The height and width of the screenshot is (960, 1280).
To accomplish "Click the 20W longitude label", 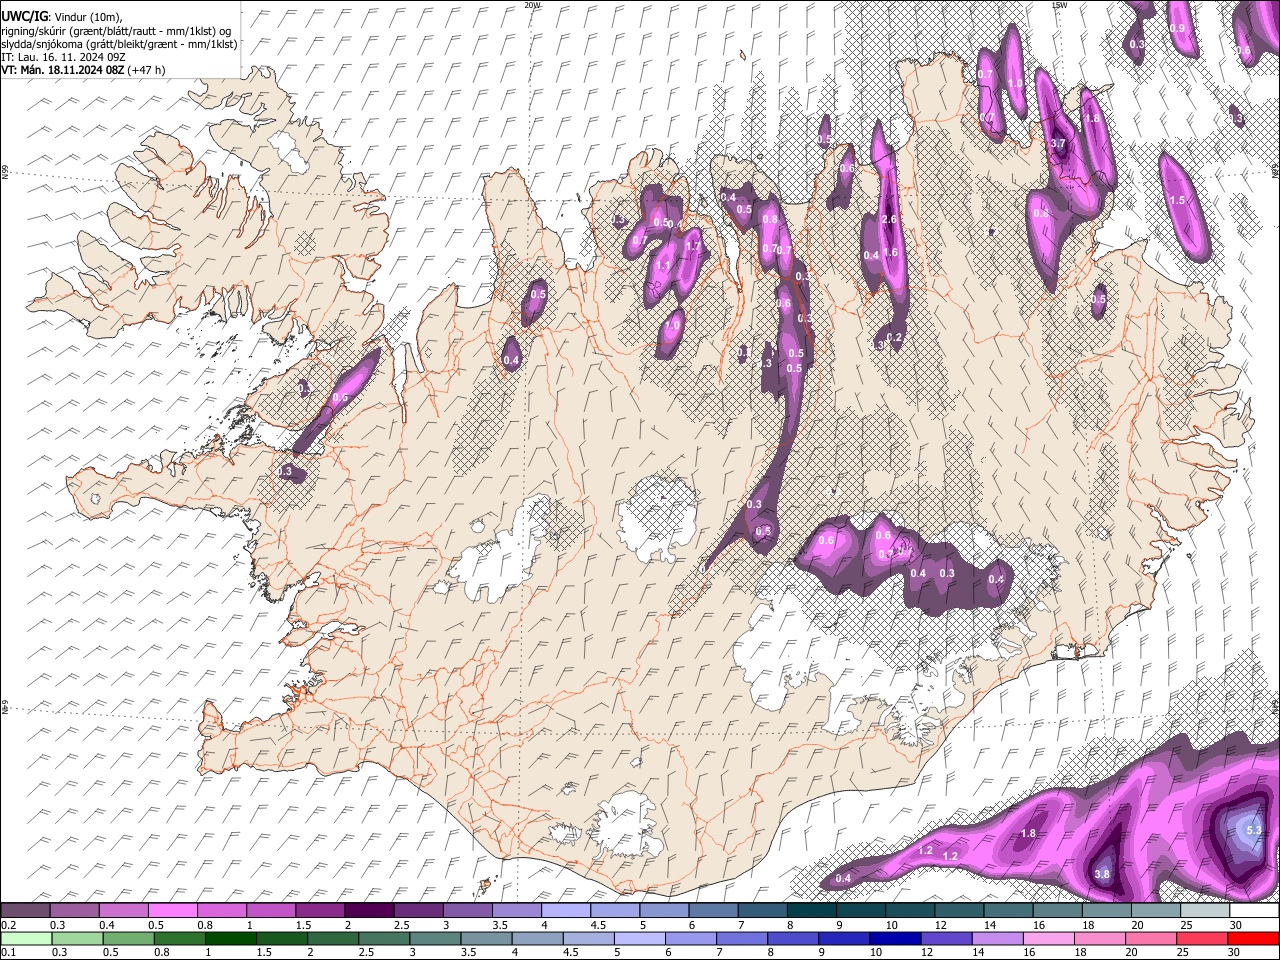I will pyautogui.click(x=532, y=5).
